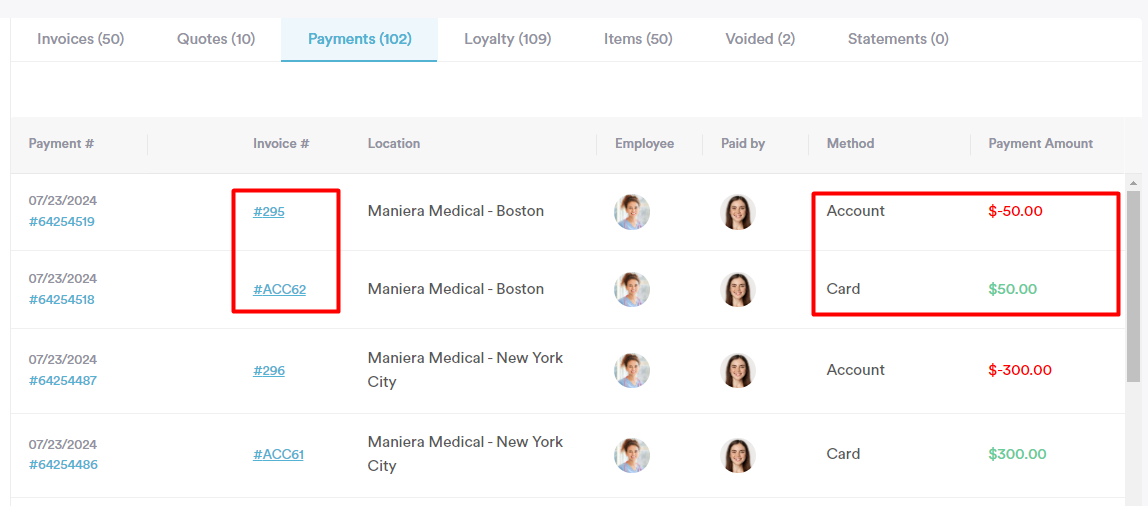Select Paid by avatar on #ACC62 row
This screenshot has height=506, width=1148.
[738, 289]
